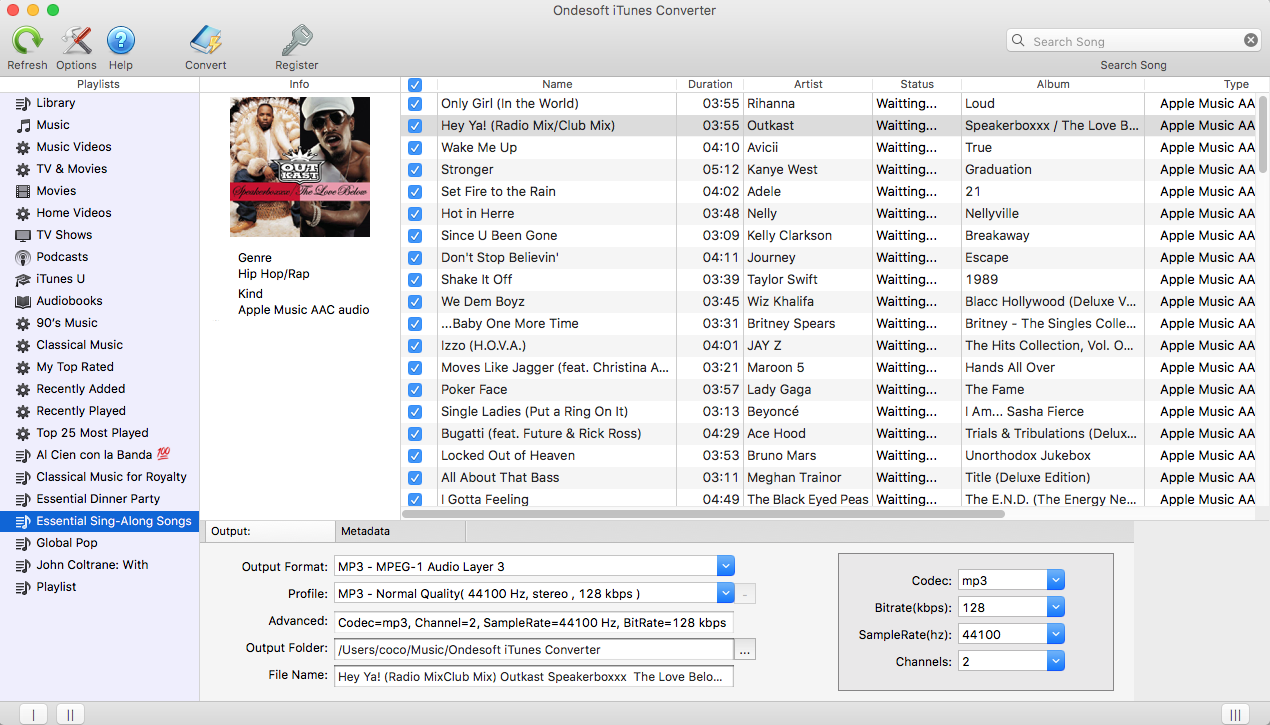Image resolution: width=1270 pixels, height=725 pixels.
Task: Clear search with the X icon
Action: [x=1251, y=41]
